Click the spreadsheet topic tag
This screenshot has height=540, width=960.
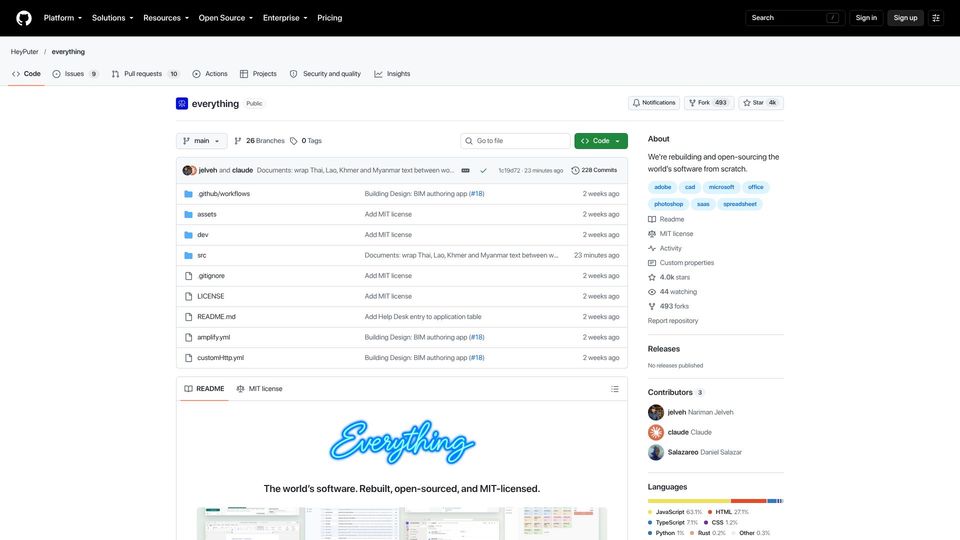point(740,204)
